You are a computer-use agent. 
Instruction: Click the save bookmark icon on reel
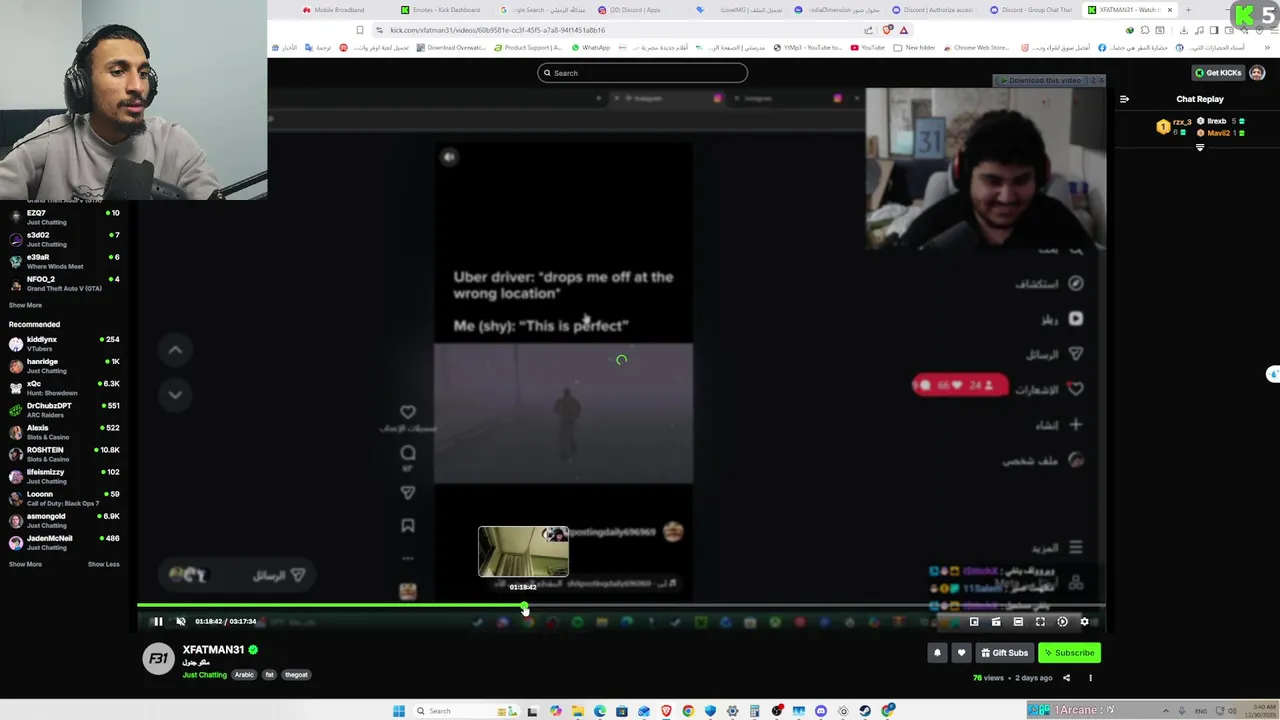click(x=408, y=525)
